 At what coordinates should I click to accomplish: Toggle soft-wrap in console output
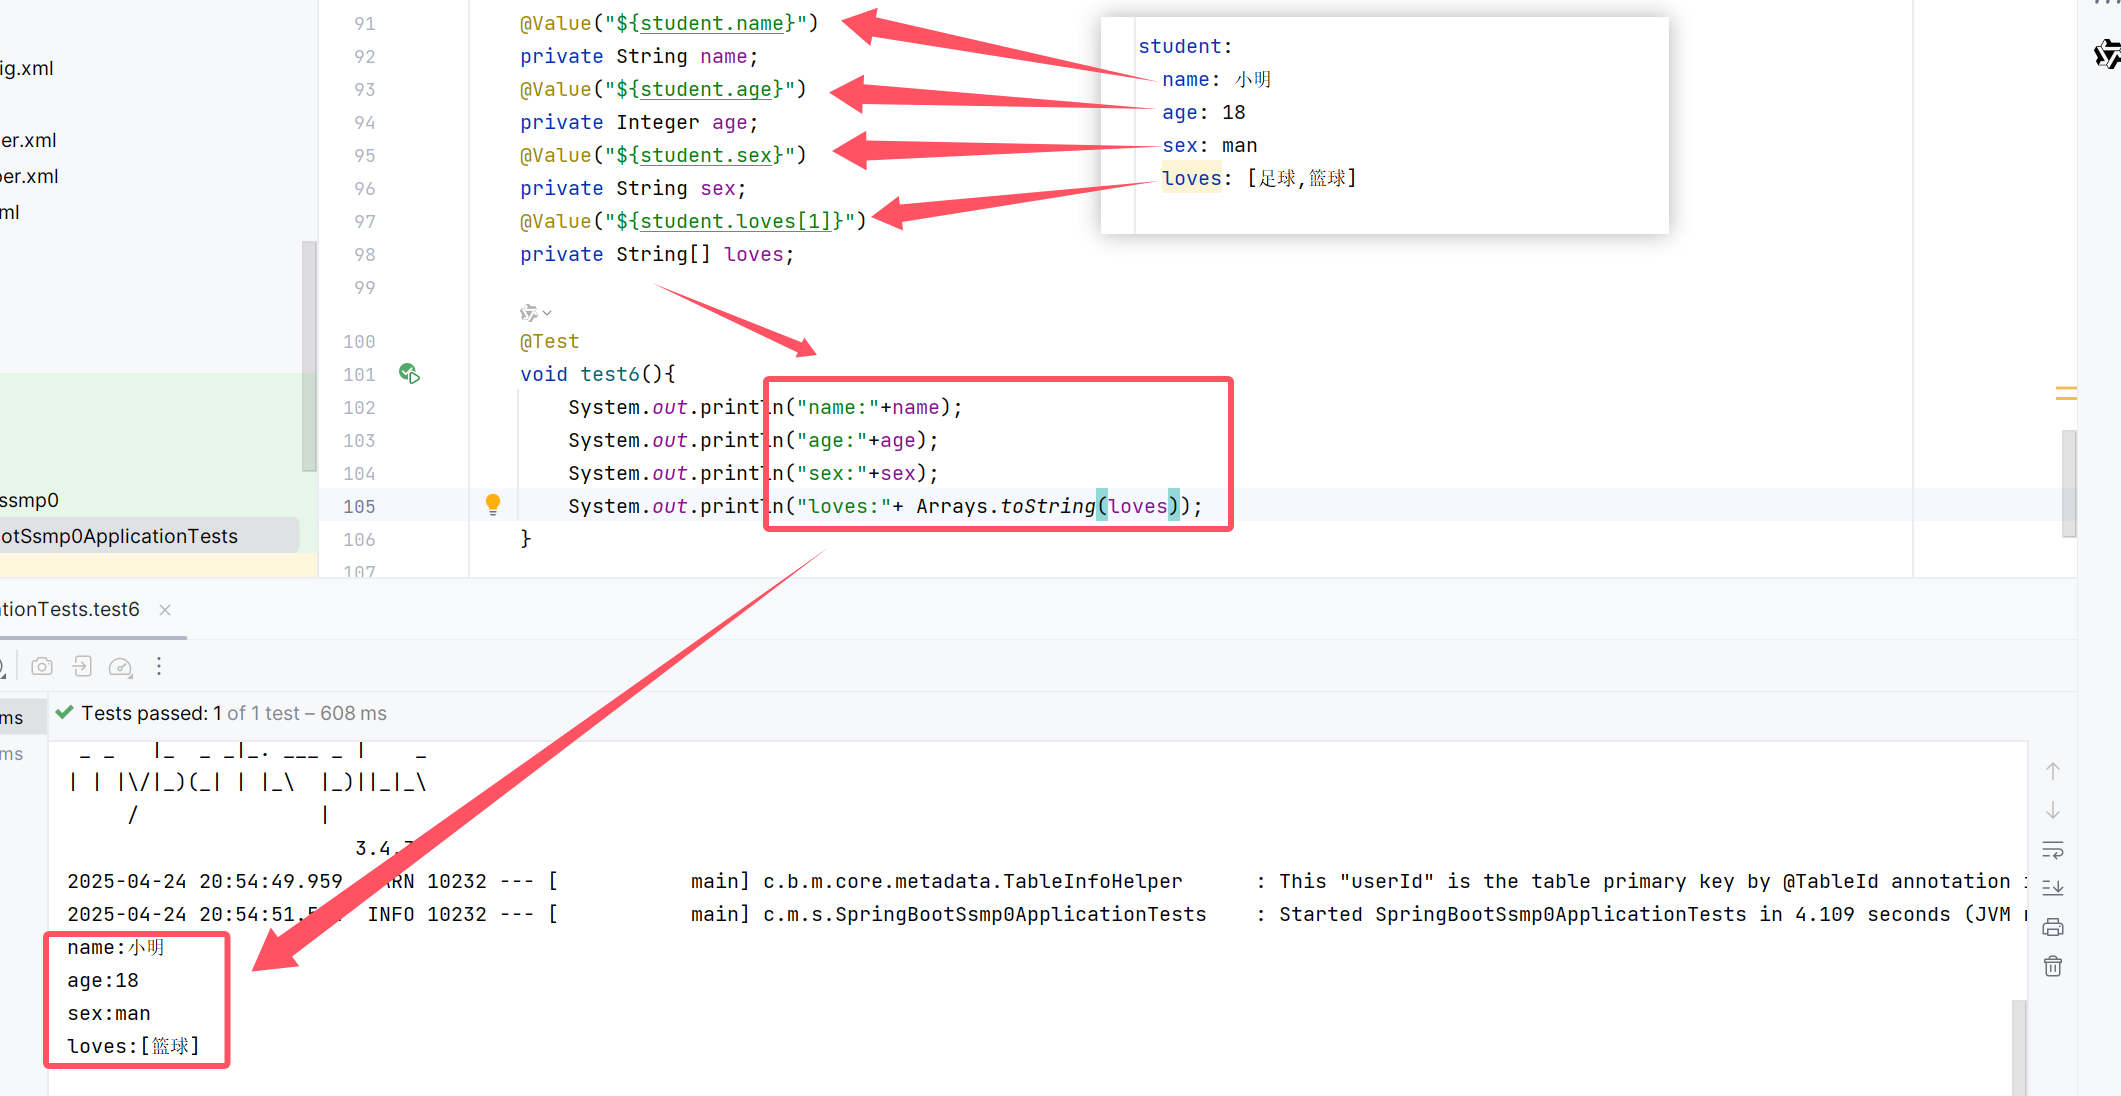(2053, 850)
